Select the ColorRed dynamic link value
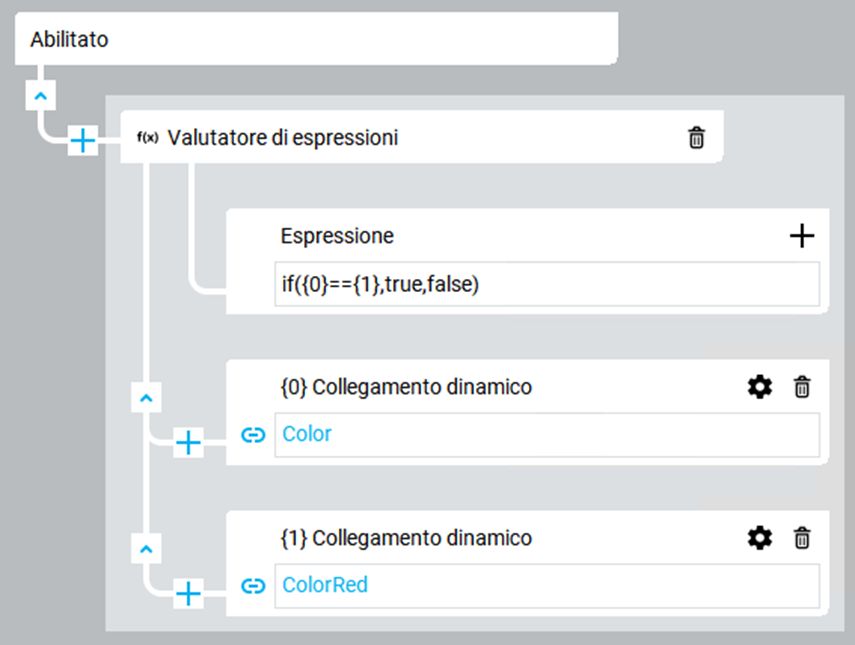This screenshot has height=645, width=855. coord(547,586)
